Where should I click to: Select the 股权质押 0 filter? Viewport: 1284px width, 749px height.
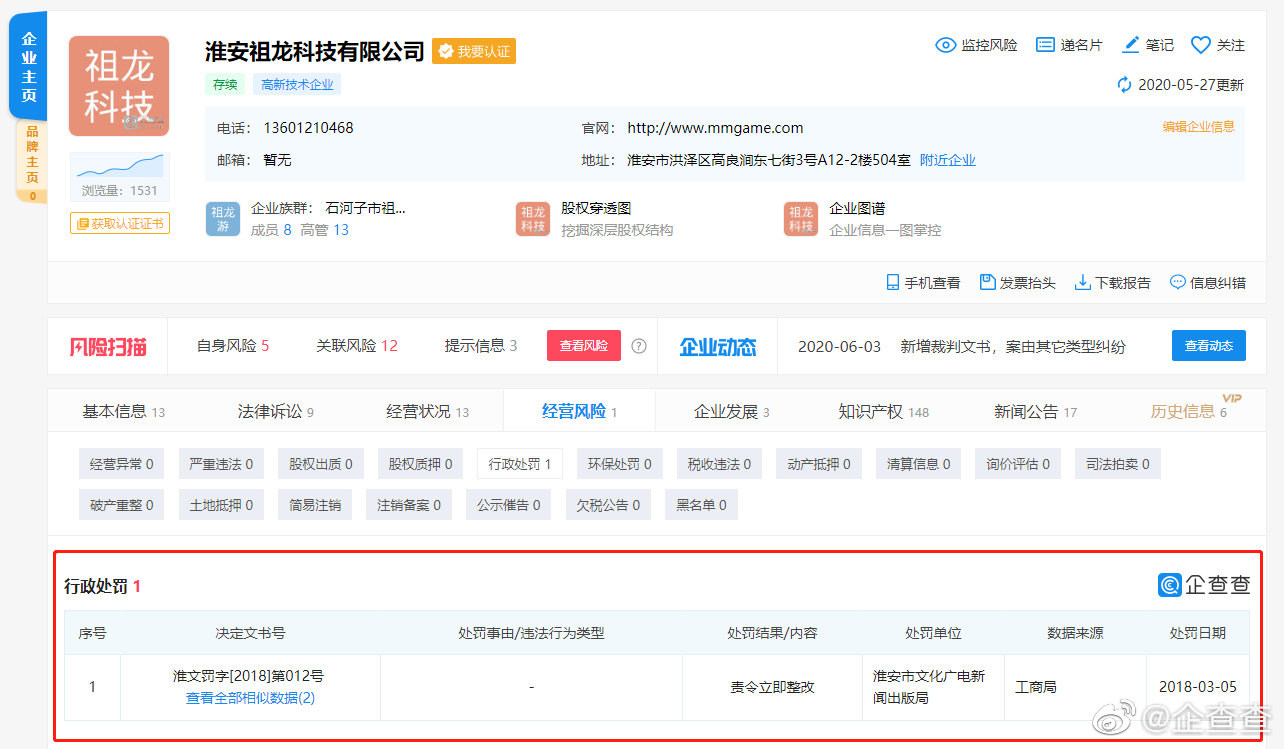pyautogui.click(x=420, y=464)
